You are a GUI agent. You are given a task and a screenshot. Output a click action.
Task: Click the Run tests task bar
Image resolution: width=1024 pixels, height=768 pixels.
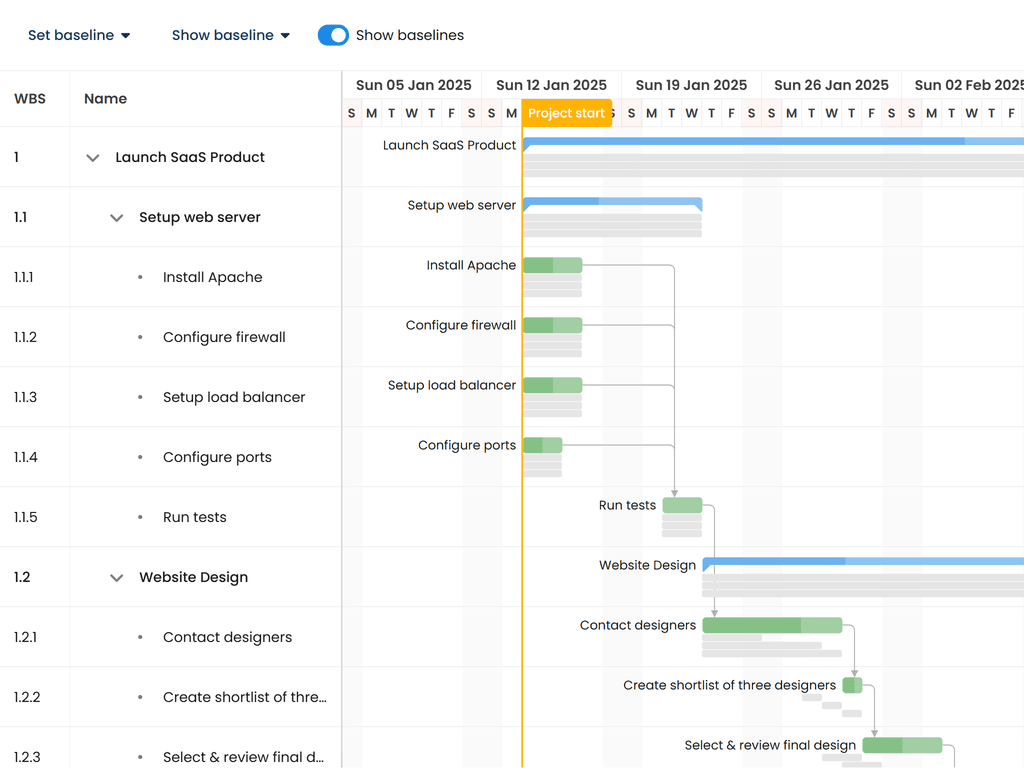pos(682,505)
